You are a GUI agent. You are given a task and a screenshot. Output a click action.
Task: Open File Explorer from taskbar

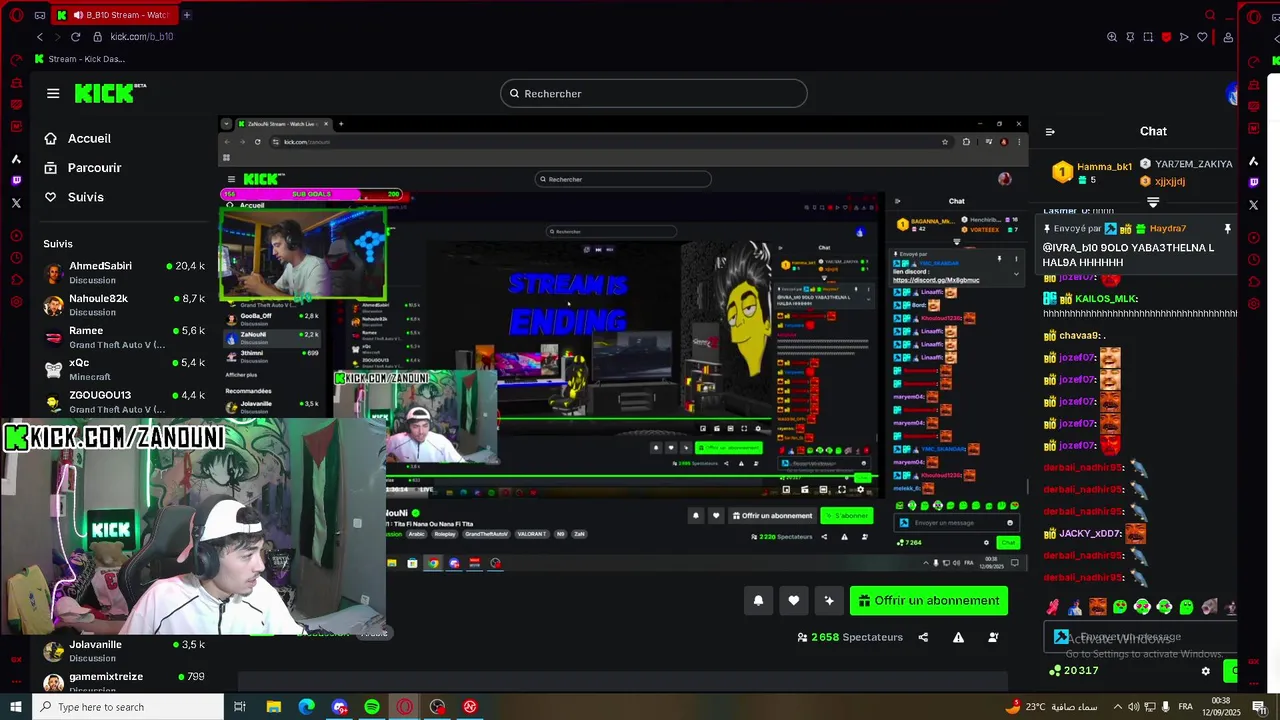coord(274,707)
